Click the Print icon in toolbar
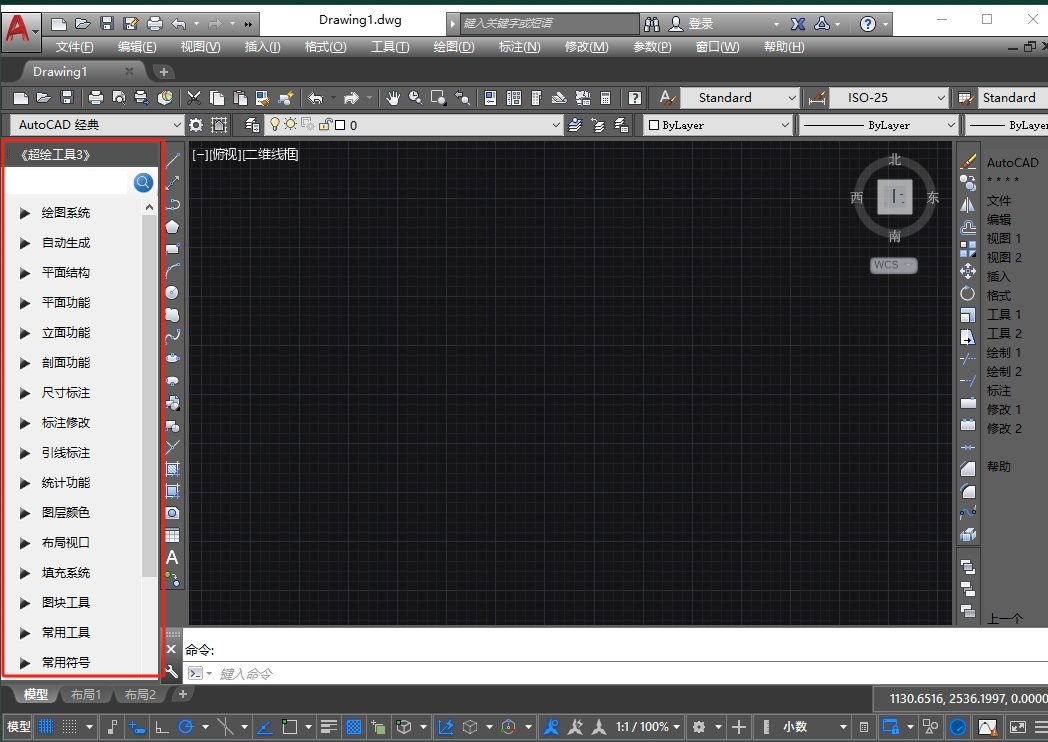Screen dimensions: 1048x742 95,98
